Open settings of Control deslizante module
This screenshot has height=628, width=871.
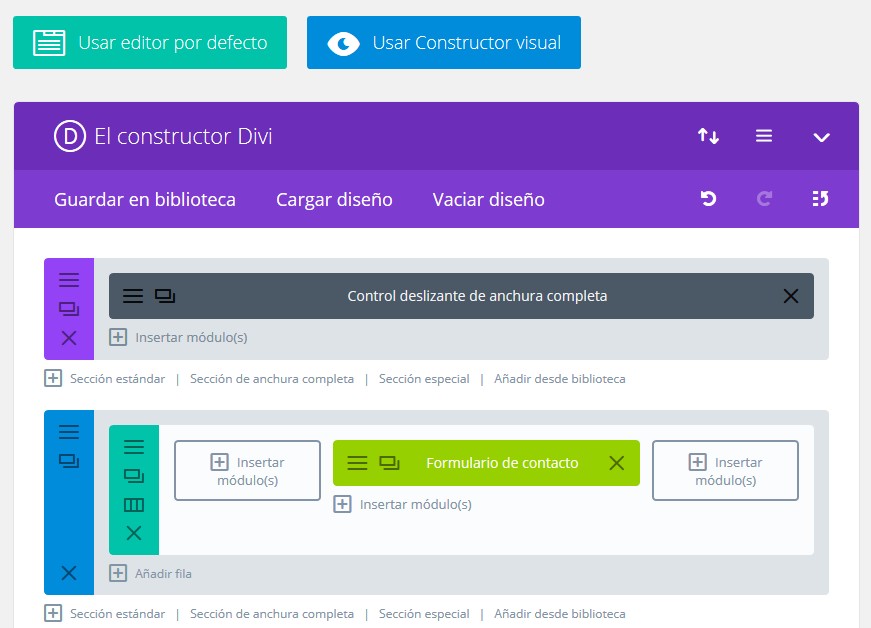(x=133, y=296)
